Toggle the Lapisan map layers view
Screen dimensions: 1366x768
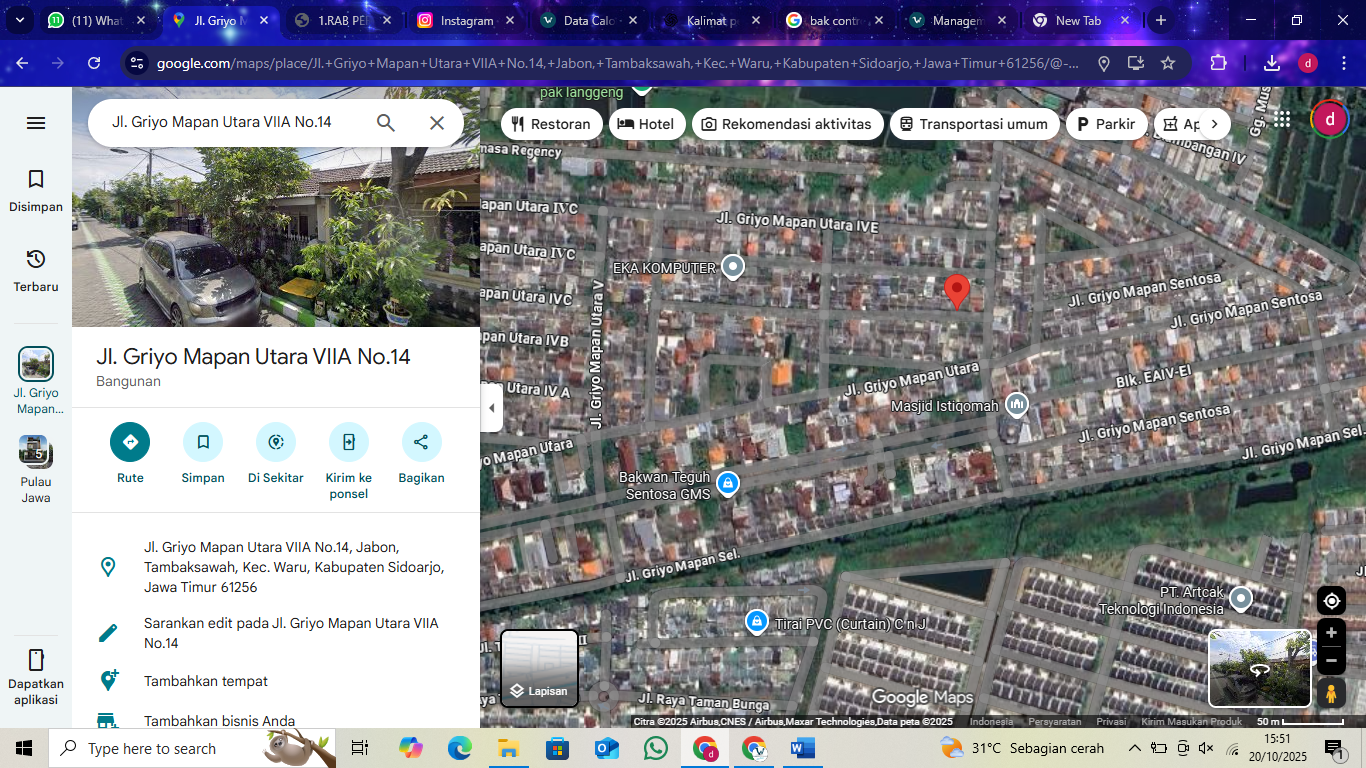click(539, 668)
